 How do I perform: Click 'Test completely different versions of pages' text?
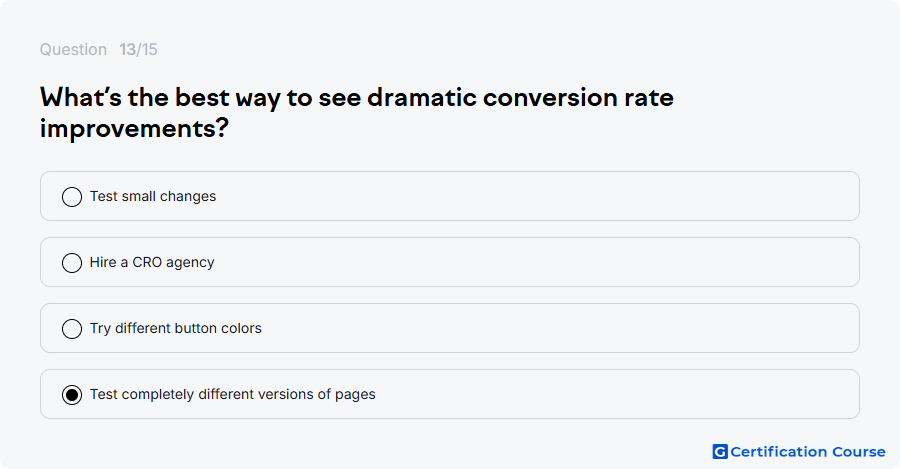point(232,394)
